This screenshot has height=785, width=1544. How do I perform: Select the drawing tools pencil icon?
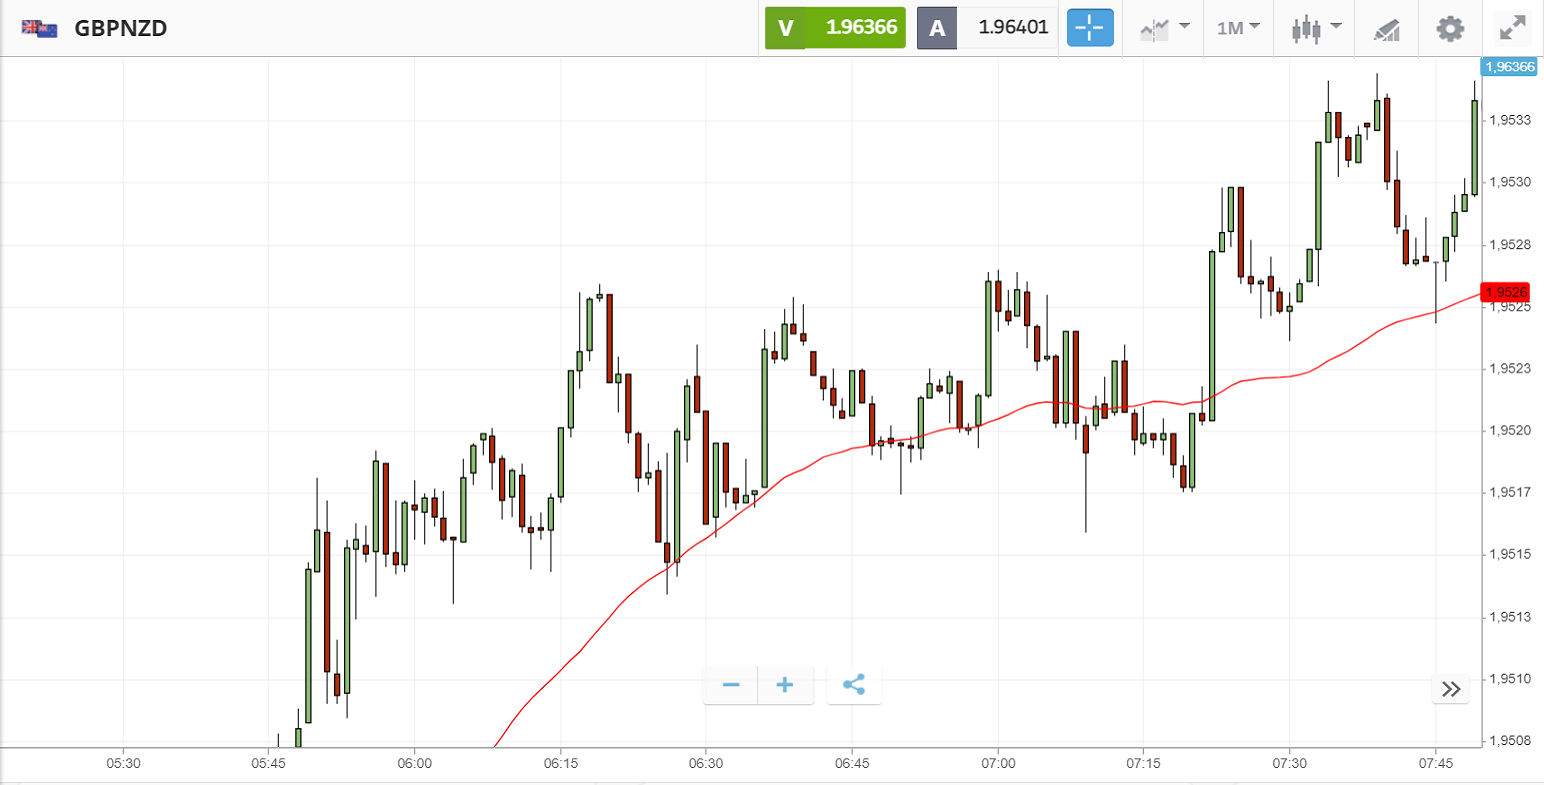(x=1386, y=29)
